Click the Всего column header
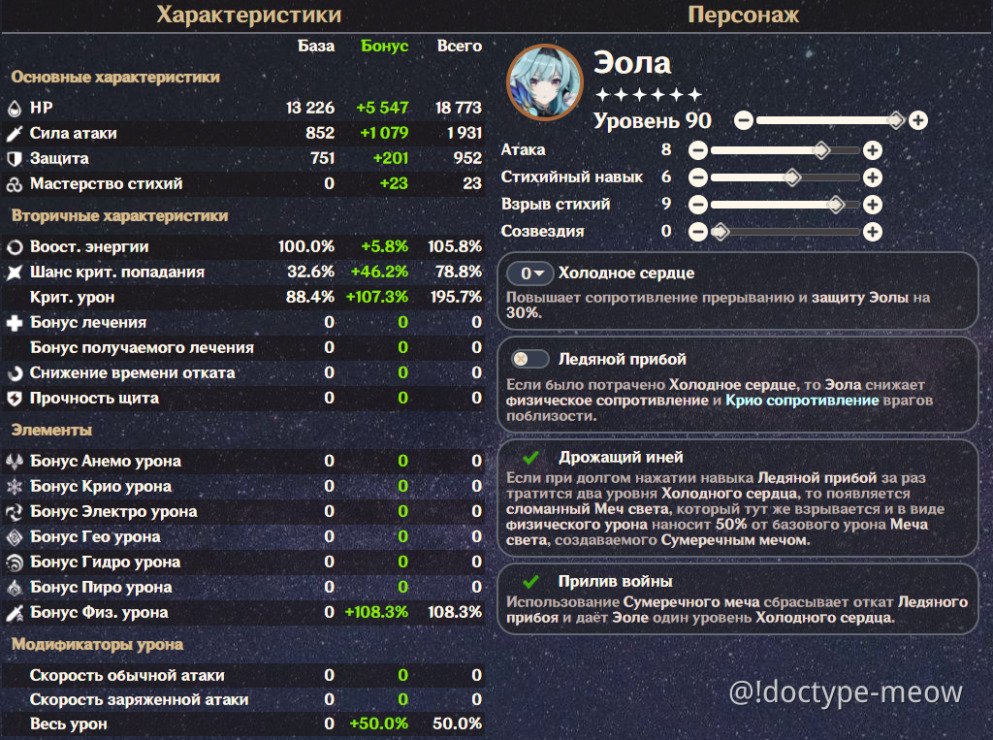 tap(459, 46)
